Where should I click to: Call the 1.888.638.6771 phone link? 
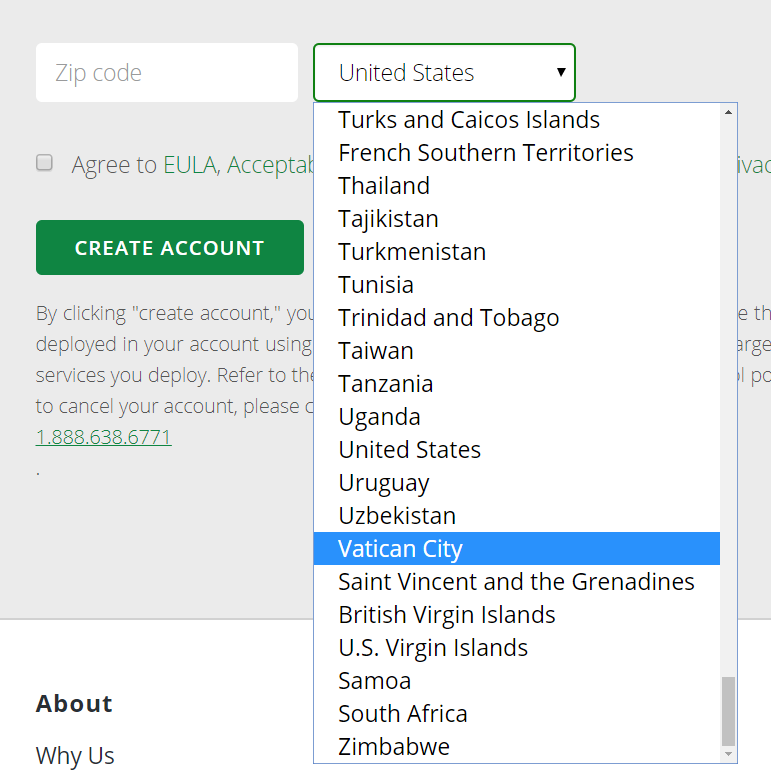point(103,437)
